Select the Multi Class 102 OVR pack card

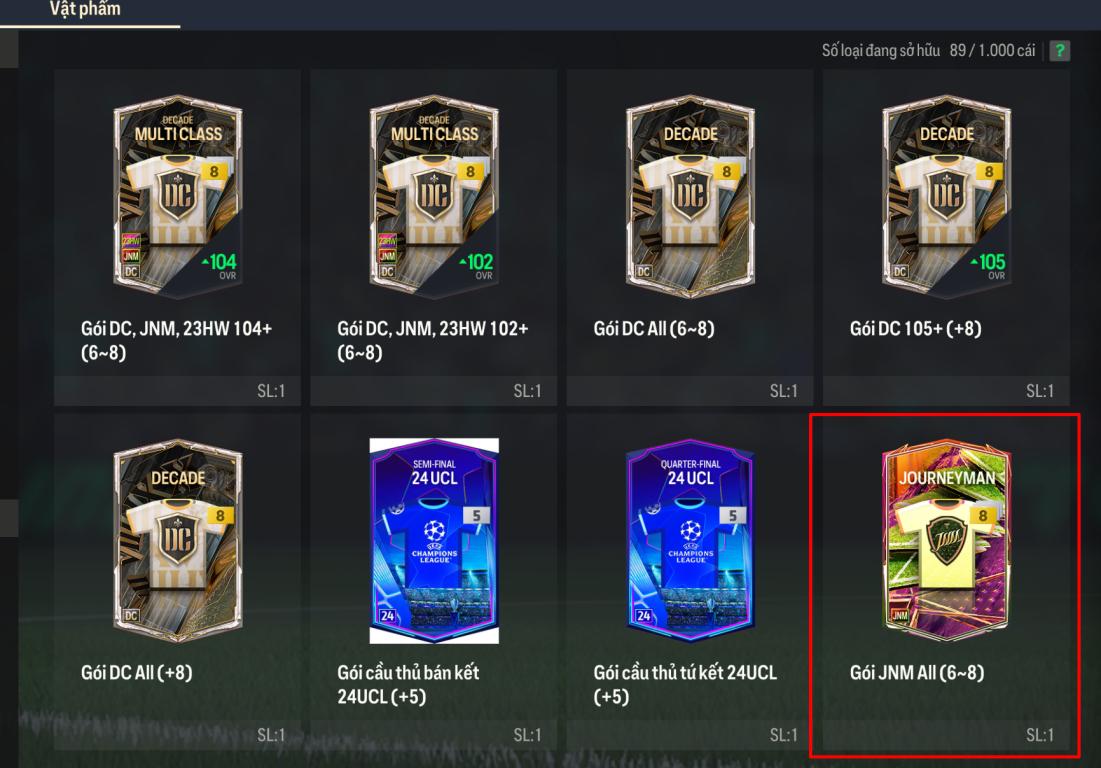pos(434,196)
